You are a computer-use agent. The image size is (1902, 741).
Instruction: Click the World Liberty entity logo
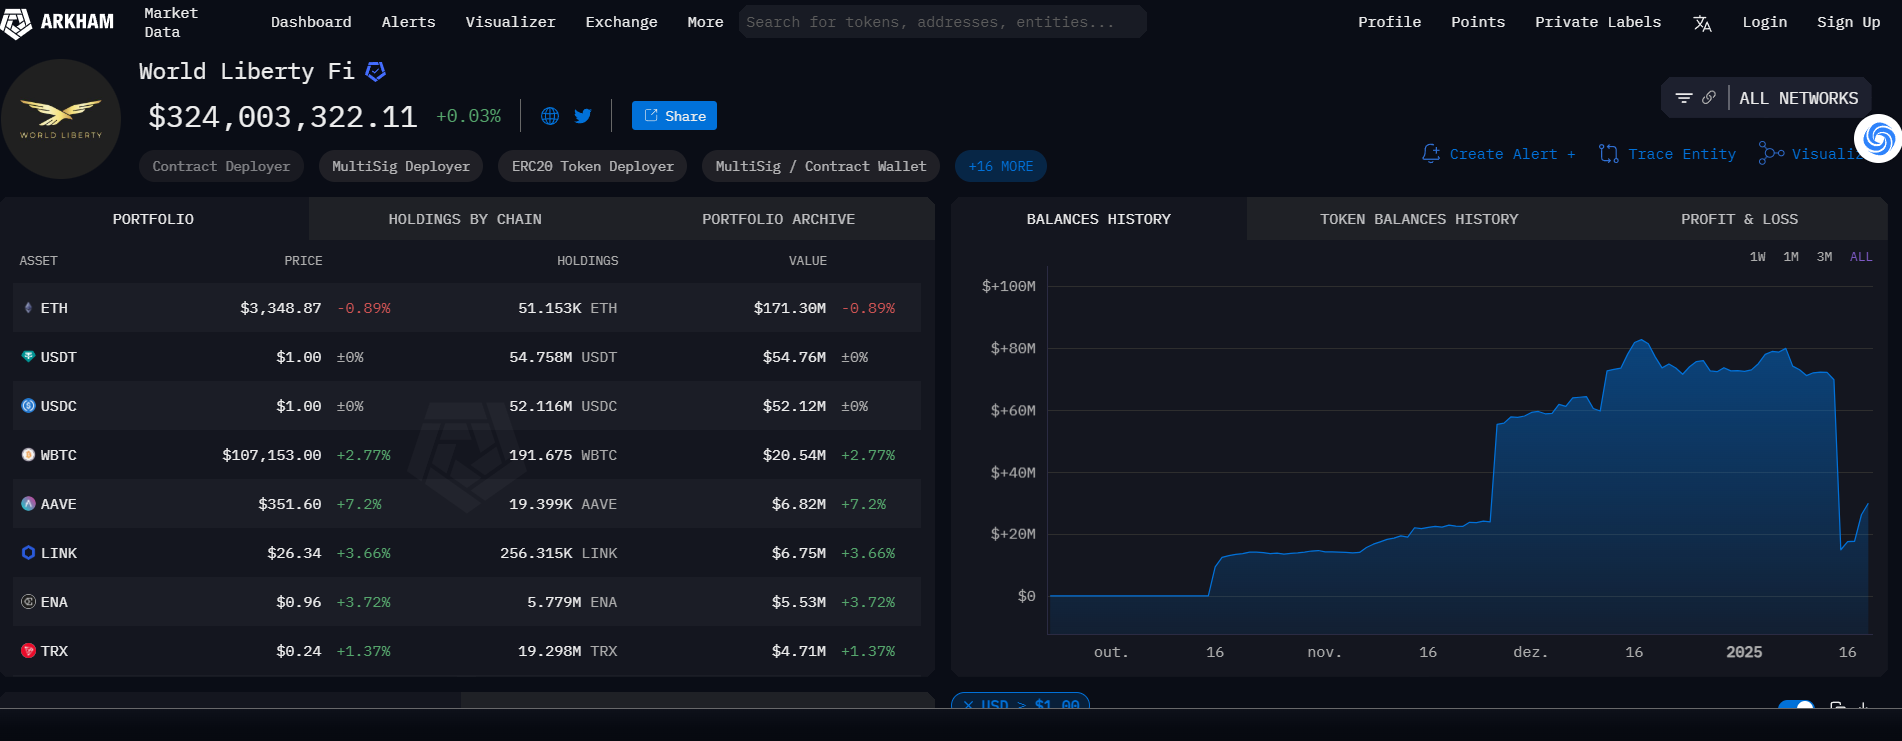tap(61, 119)
